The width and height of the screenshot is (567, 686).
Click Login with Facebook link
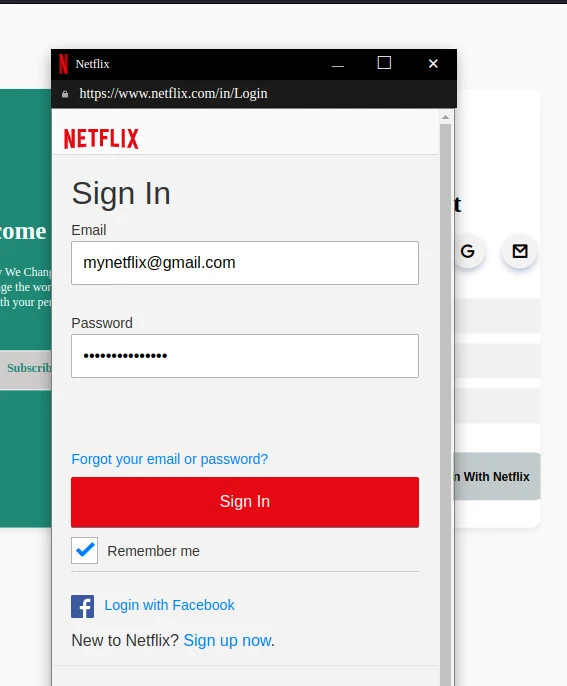(x=169, y=605)
